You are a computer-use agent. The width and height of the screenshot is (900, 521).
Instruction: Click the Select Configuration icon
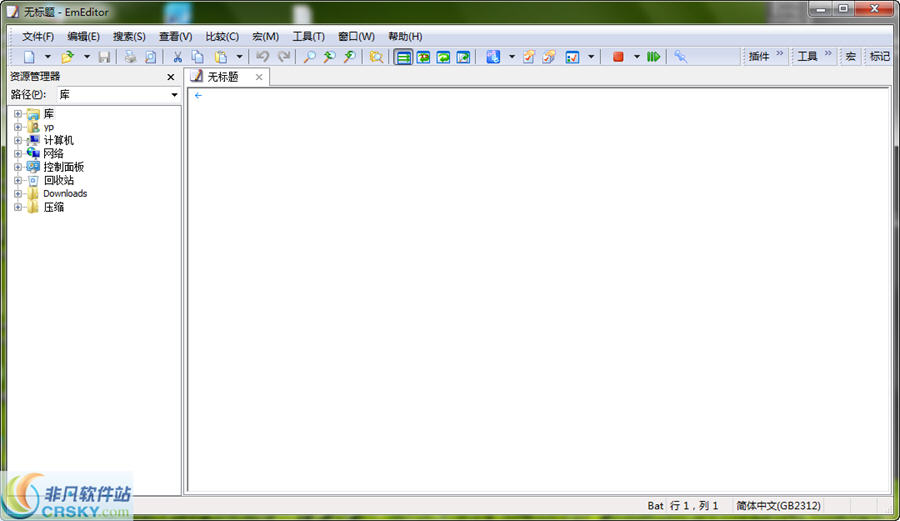coord(493,57)
